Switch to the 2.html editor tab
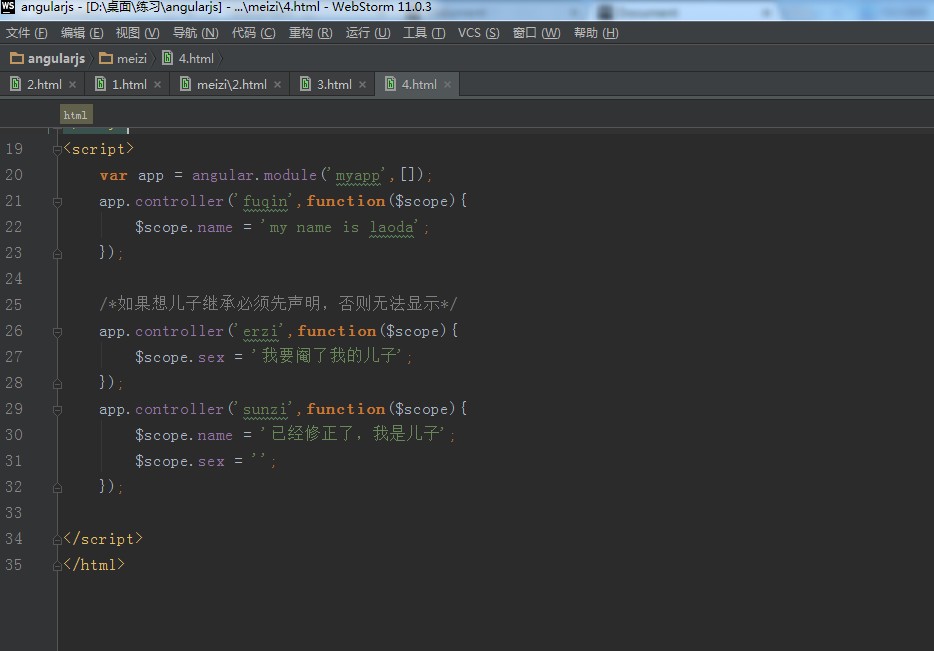This screenshot has height=651, width=934. [x=44, y=85]
